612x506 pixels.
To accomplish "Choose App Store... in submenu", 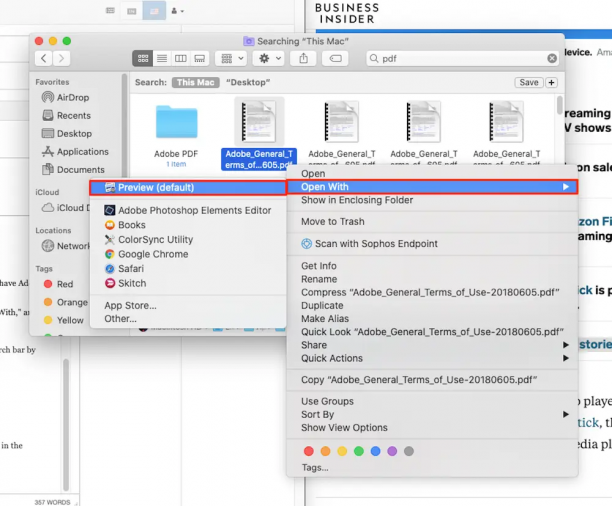I will tap(188, 305).
